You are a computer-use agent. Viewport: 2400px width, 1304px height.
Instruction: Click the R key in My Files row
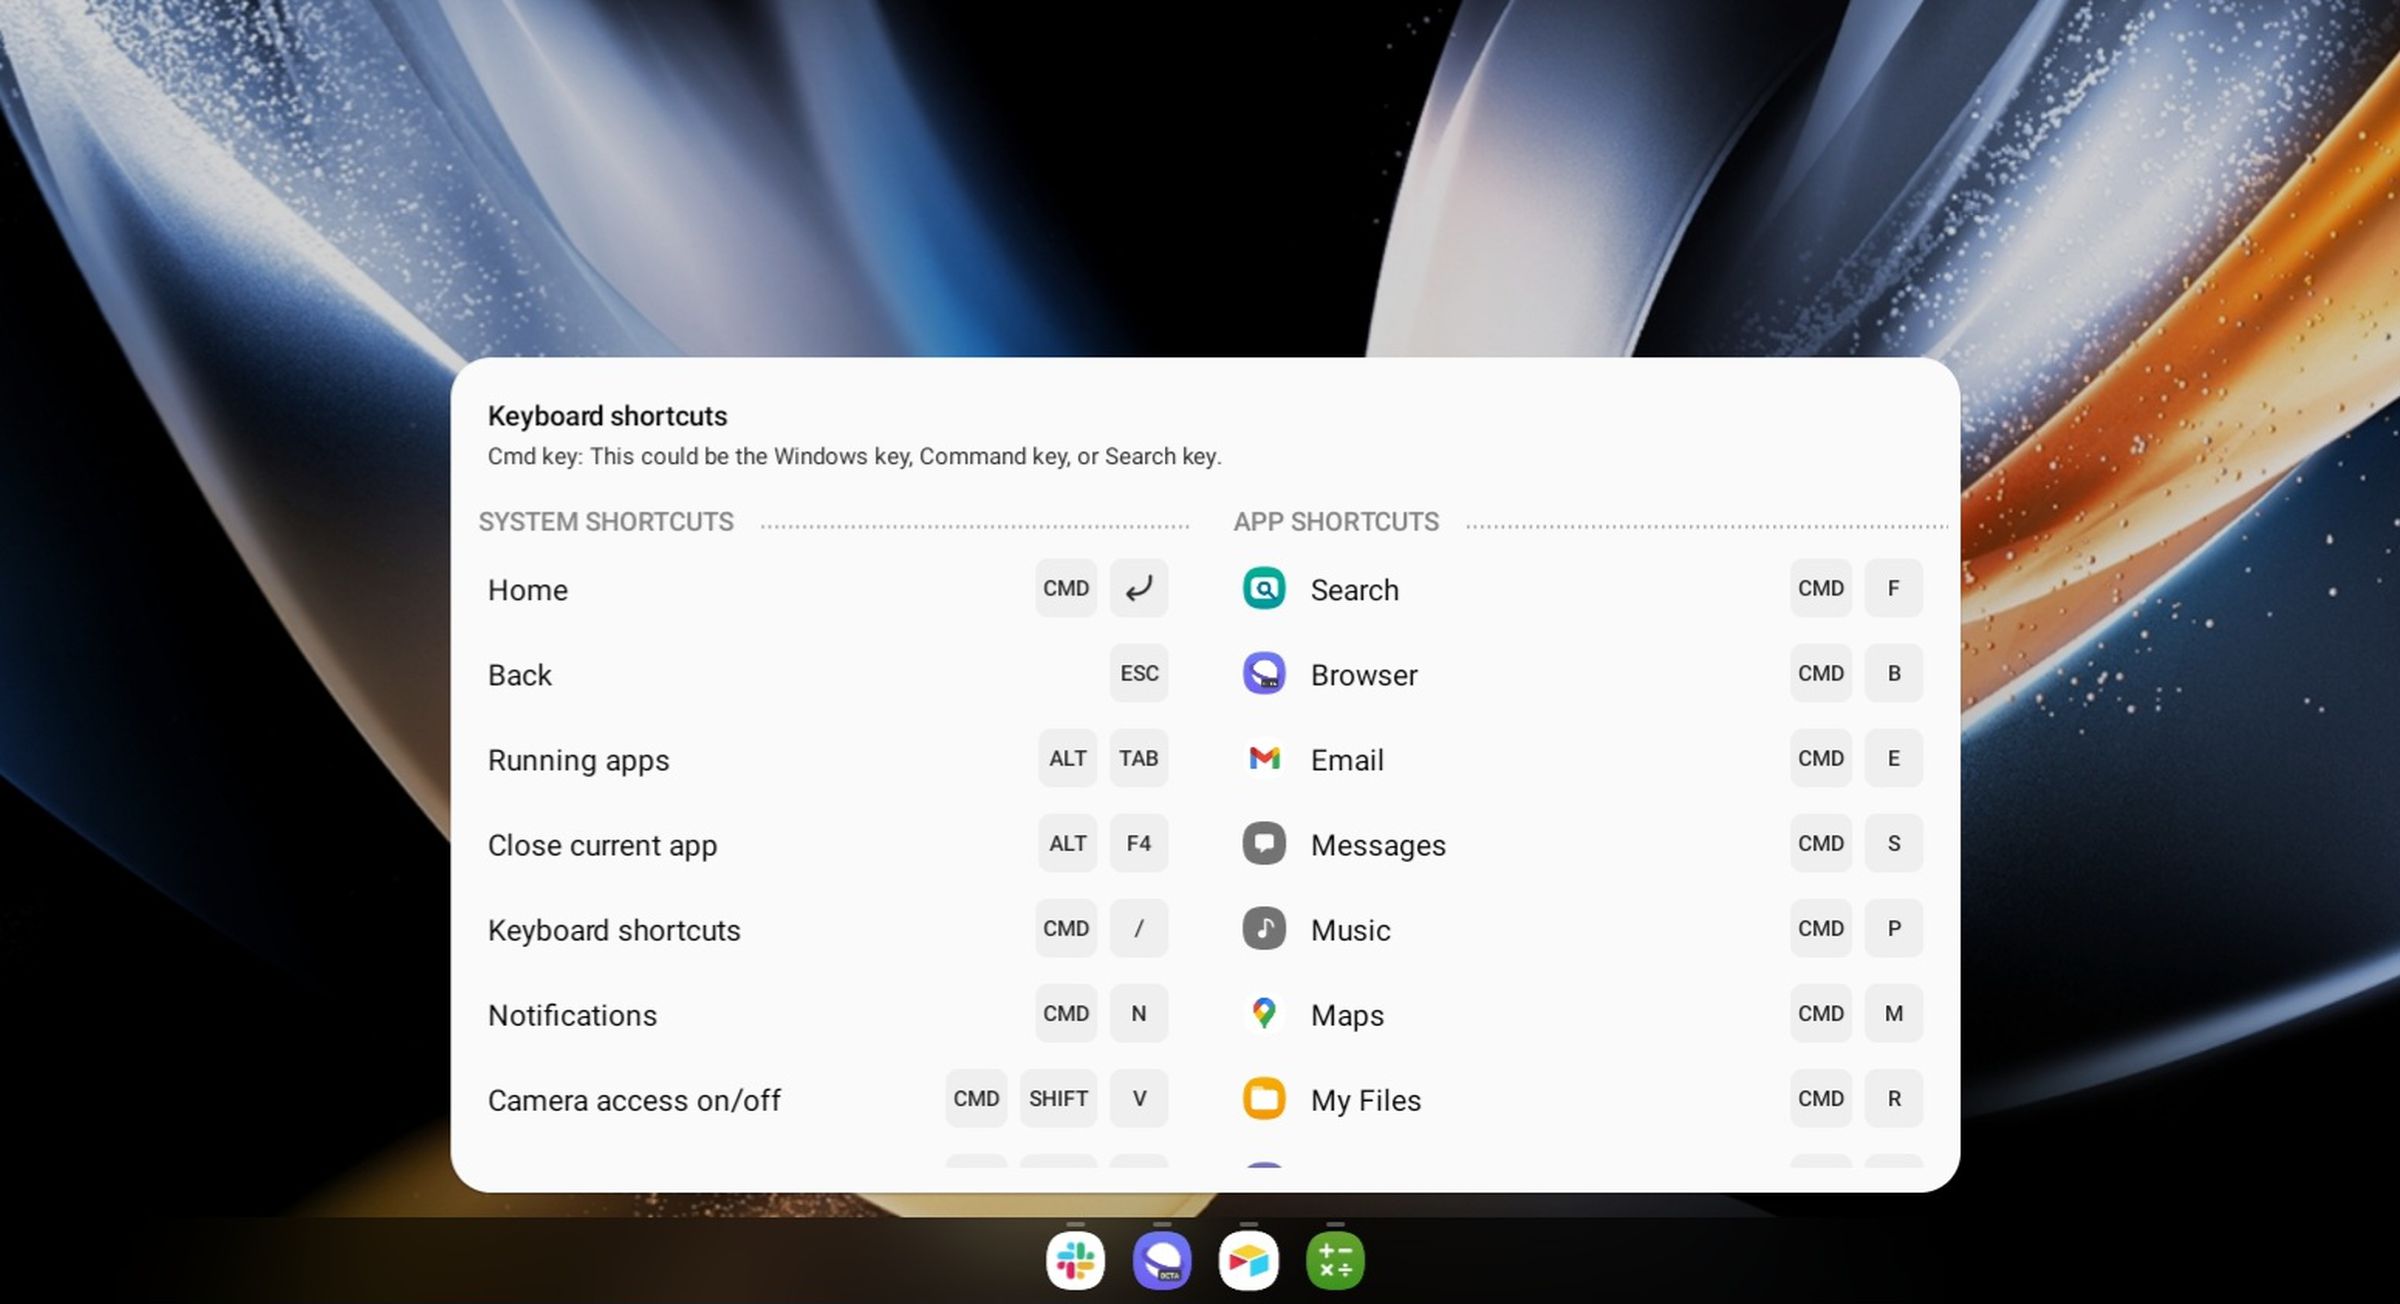pos(1894,1098)
